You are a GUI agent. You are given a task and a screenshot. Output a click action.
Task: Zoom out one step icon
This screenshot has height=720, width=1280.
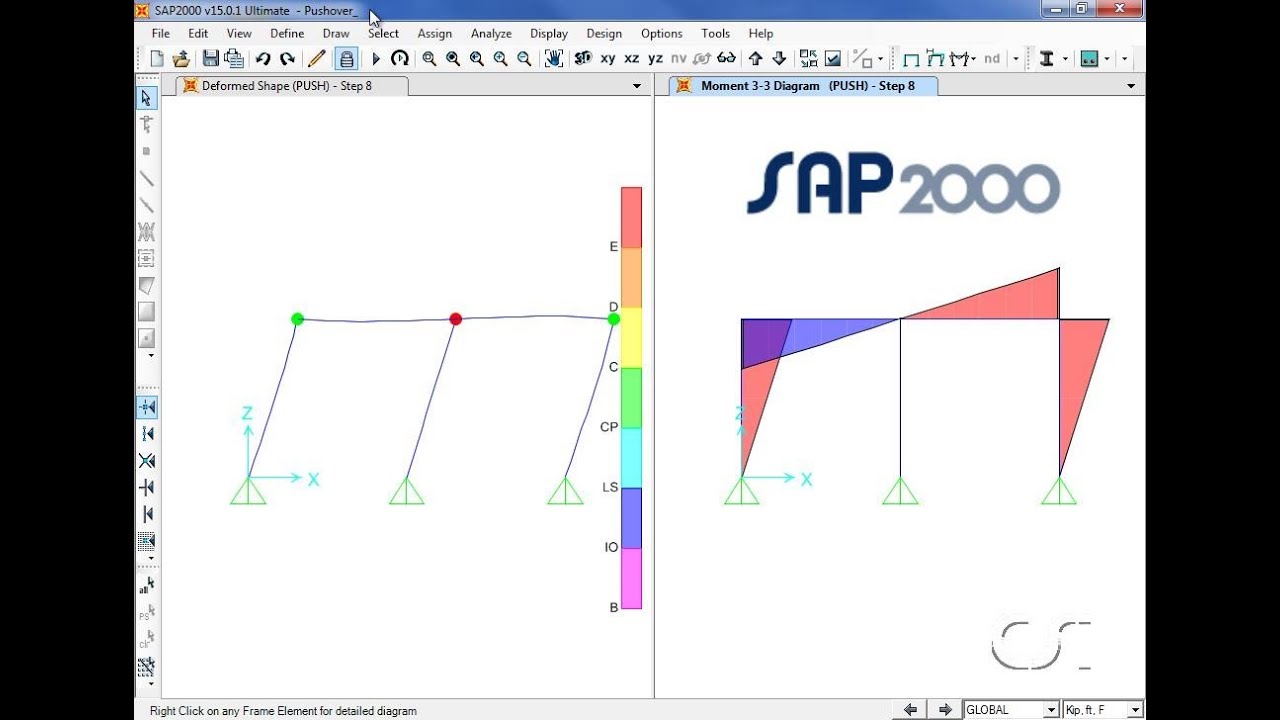coord(524,59)
